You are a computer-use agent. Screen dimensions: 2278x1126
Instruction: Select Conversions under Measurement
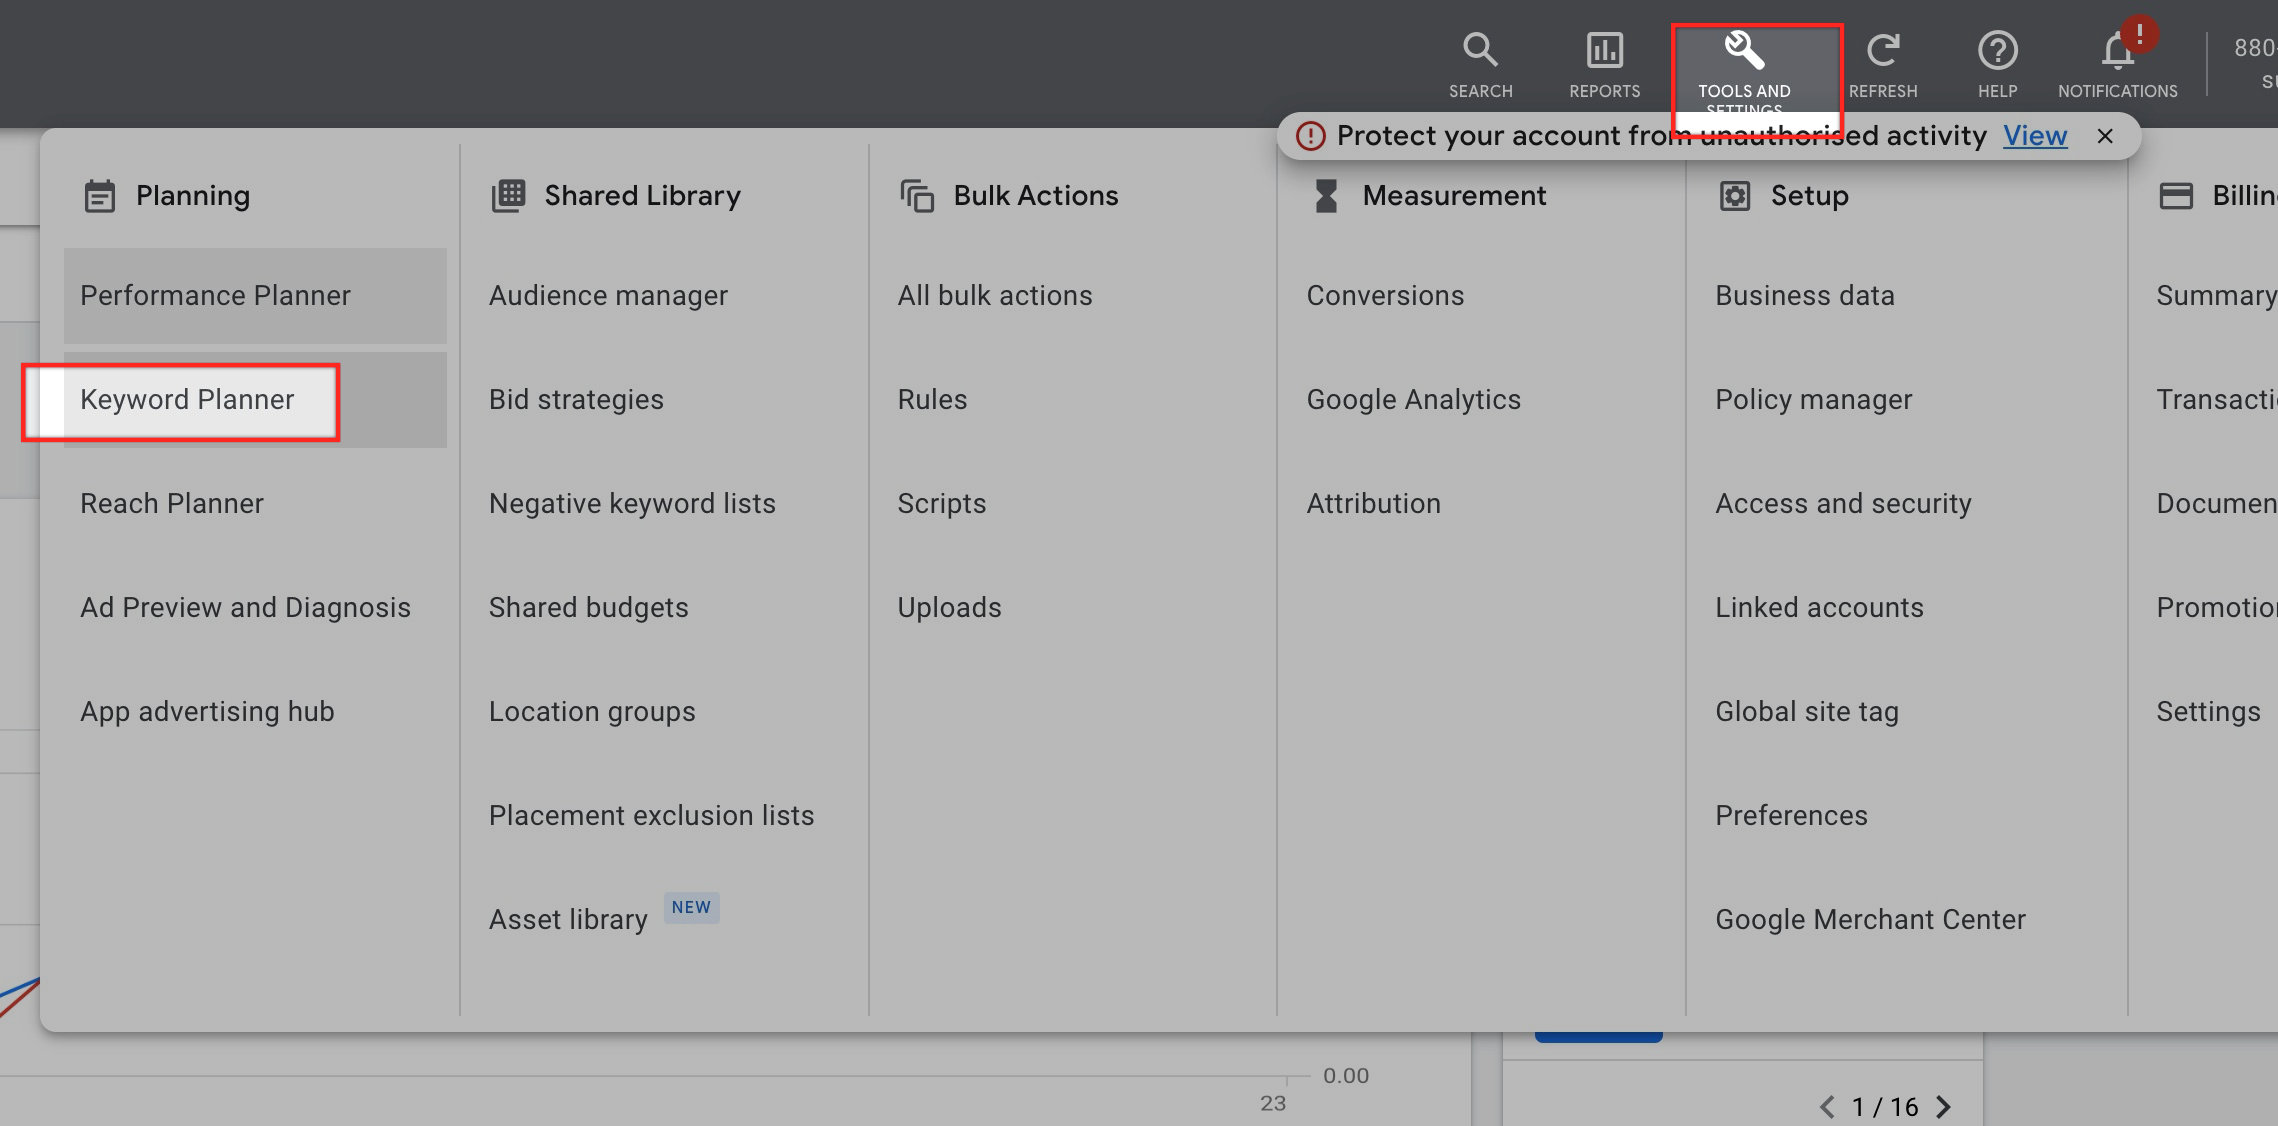coord(1385,296)
